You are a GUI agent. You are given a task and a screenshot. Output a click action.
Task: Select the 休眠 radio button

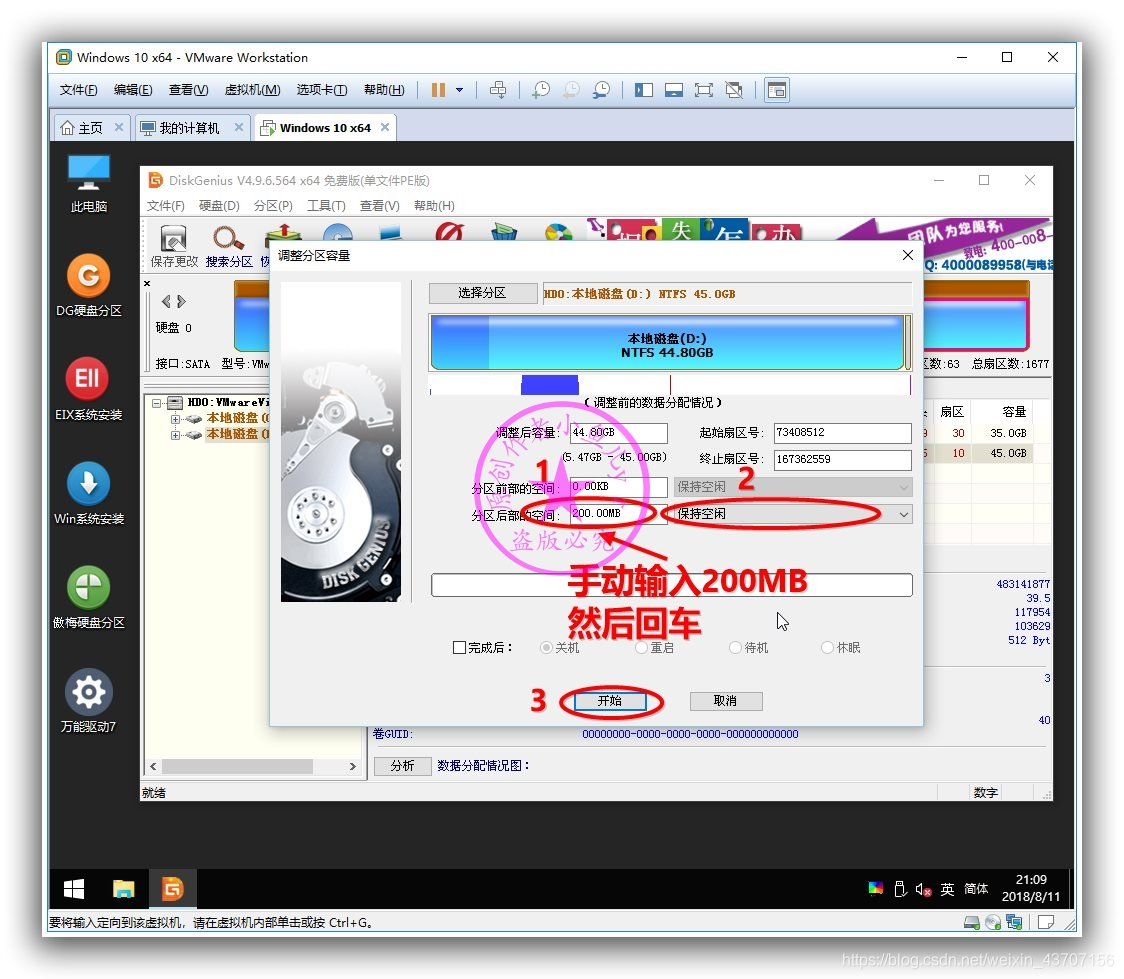[828, 647]
